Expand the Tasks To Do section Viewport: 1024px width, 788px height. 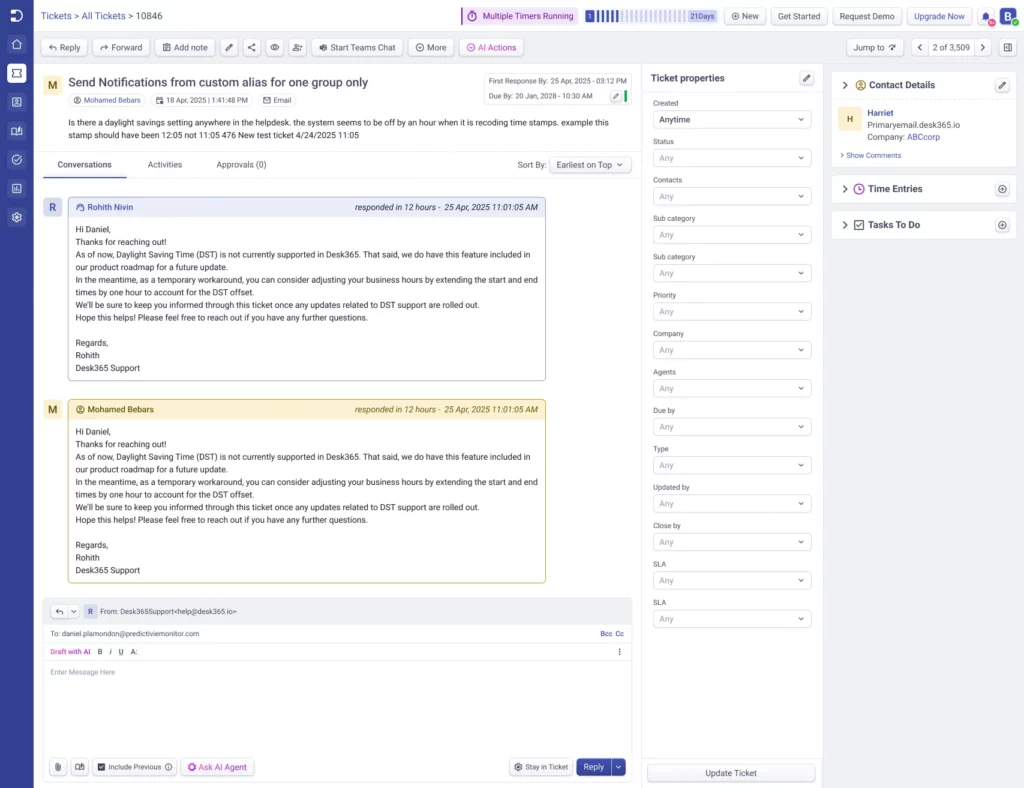pyautogui.click(x=845, y=225)
